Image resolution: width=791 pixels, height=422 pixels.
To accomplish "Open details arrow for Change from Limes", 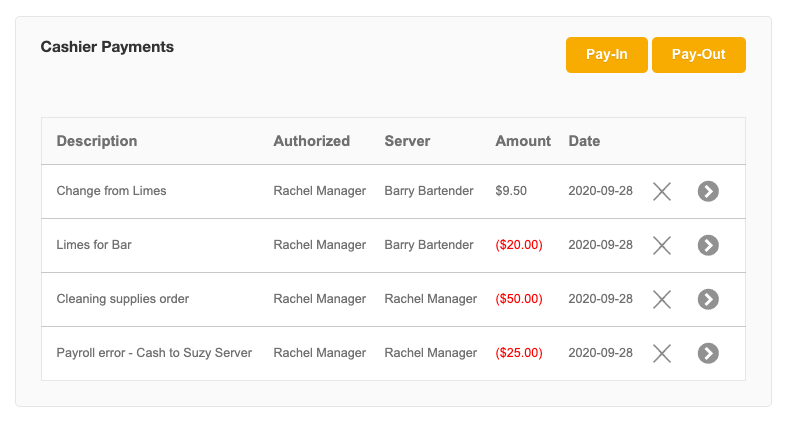I will click(708, 191).
